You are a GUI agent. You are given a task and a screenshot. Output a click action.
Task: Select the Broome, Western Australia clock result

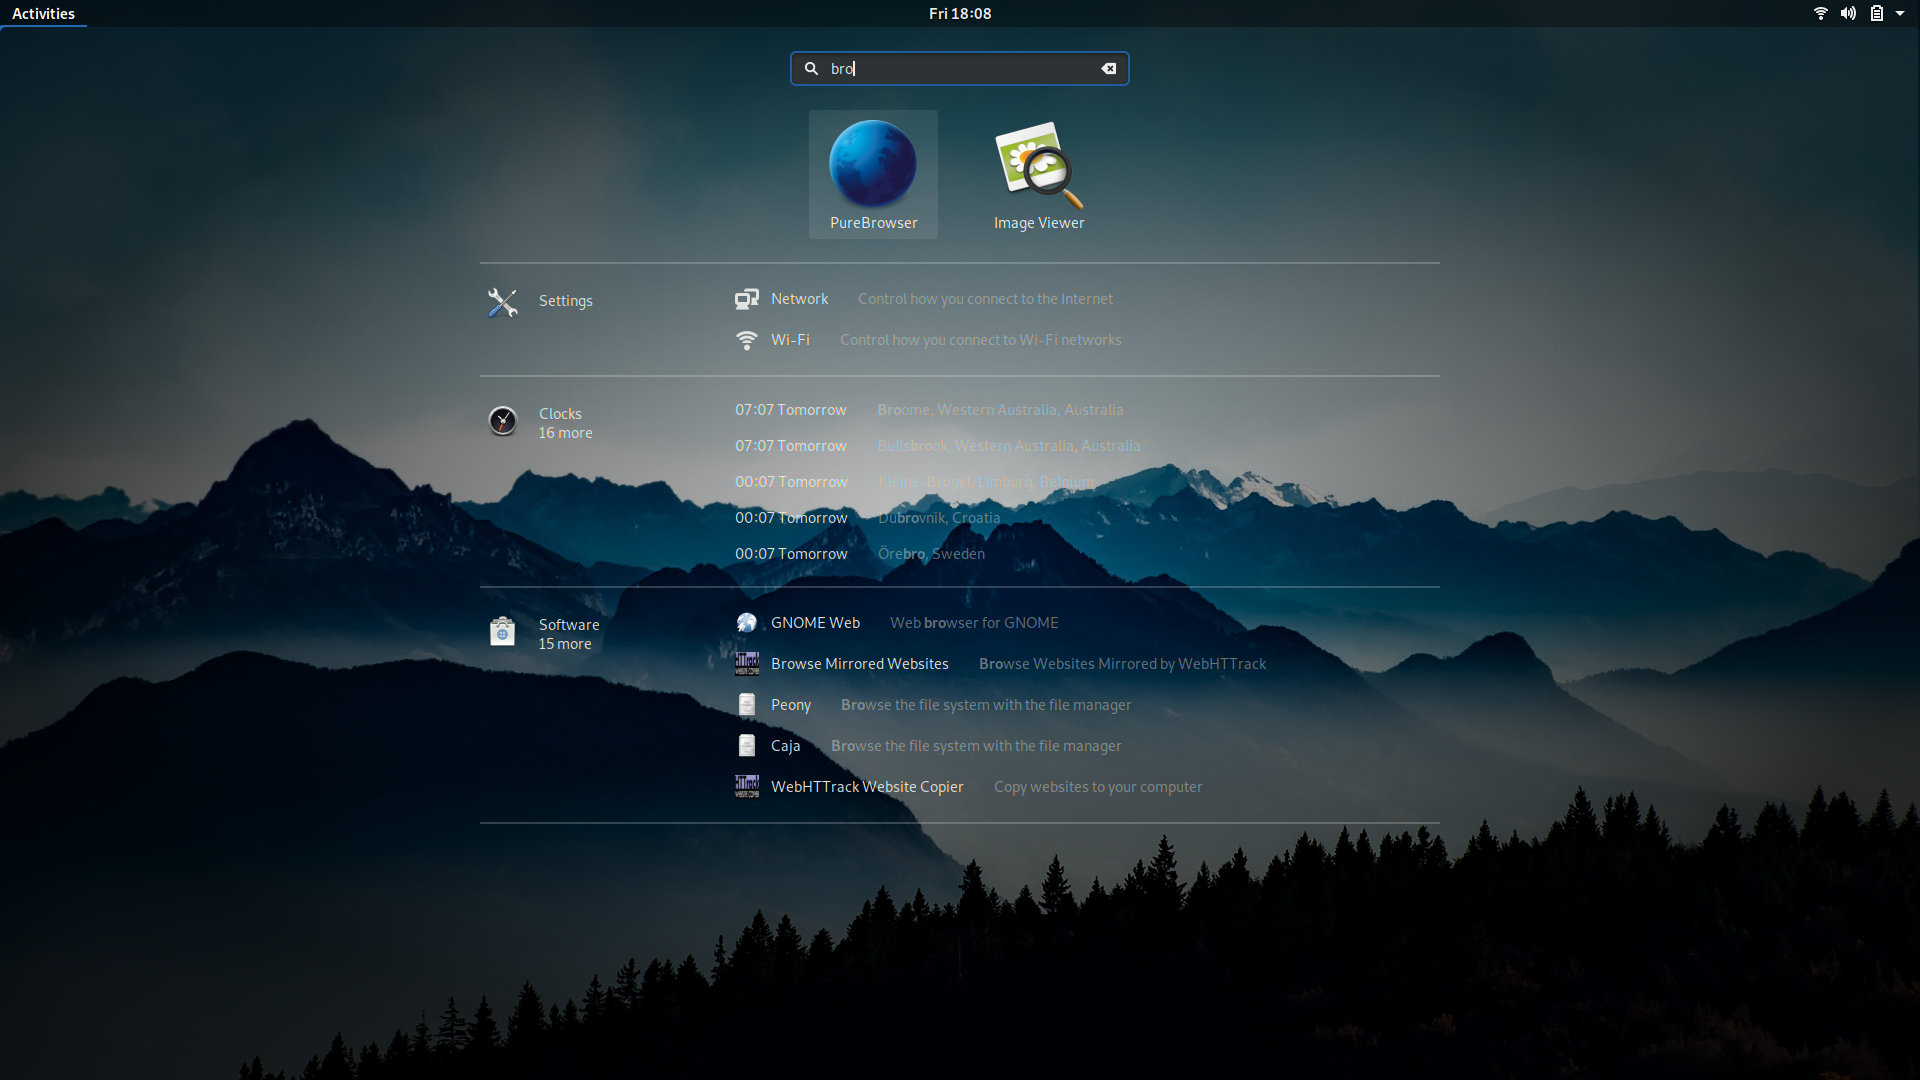[x=999, y=410]
